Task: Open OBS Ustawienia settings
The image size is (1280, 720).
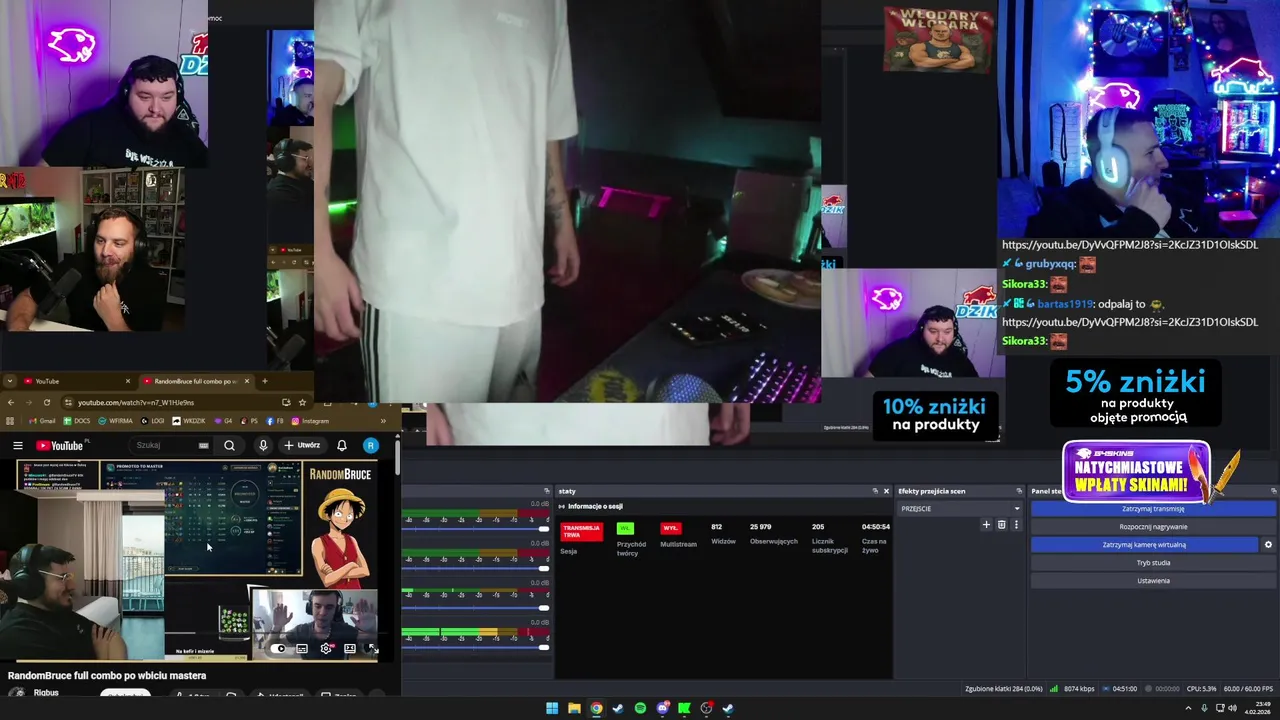Action: coord(1153,581)
